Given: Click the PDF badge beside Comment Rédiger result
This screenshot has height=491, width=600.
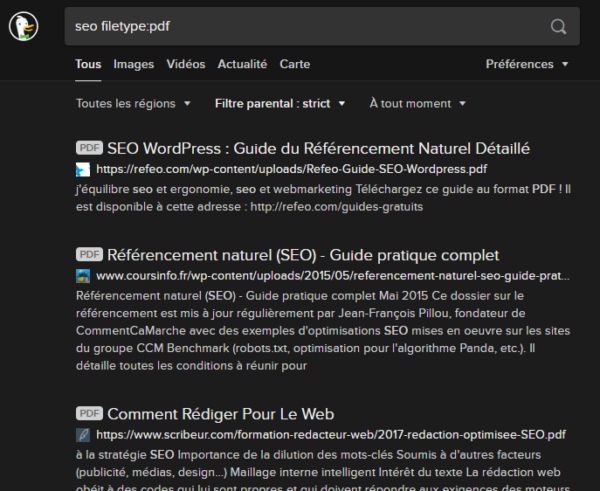Looking at the screenshot, I should point(89,413).
